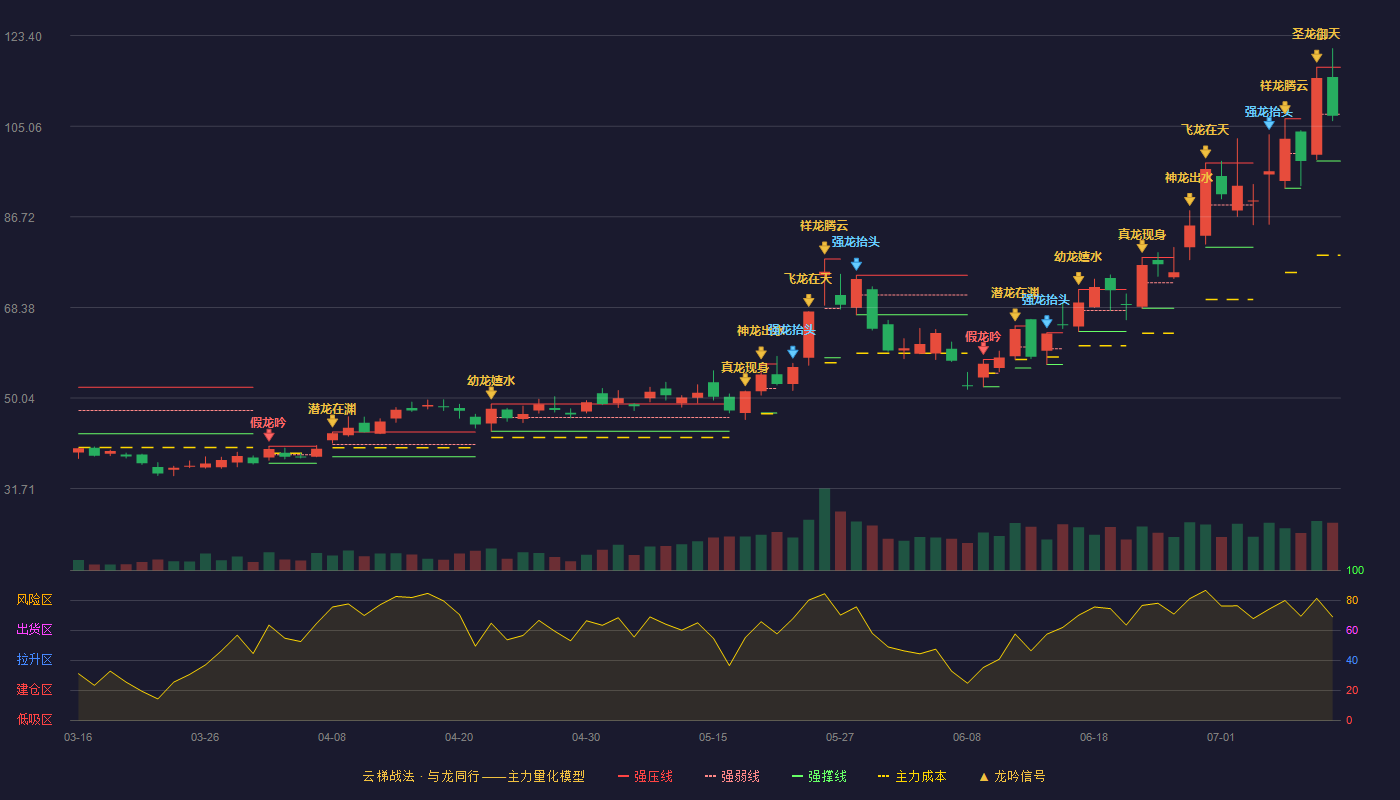Click the 圣龙御天 signal arrow
1400x800 pixels.
coord(1316,56)
